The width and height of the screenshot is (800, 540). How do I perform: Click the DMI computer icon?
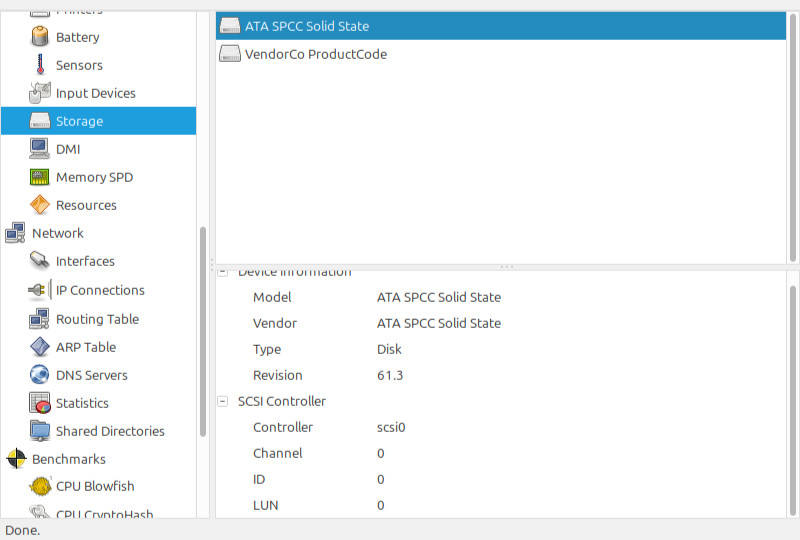point(40,149)
